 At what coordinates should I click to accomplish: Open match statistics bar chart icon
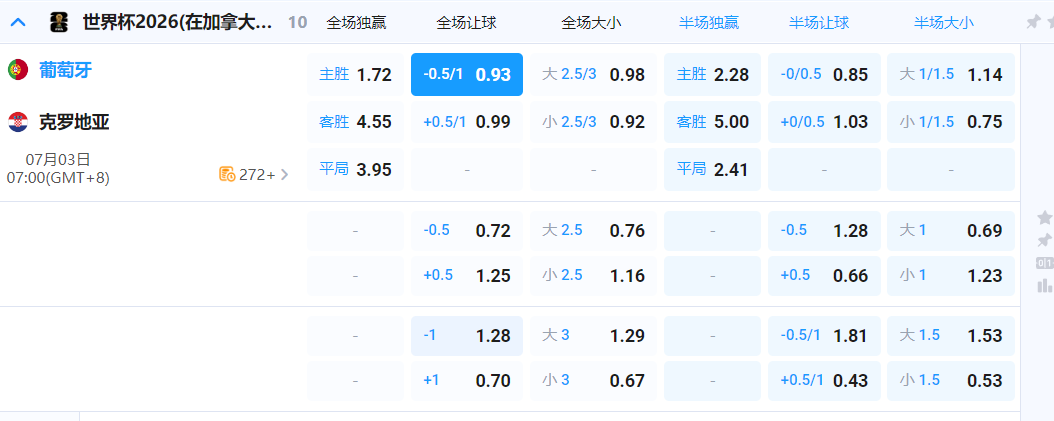1045,286
